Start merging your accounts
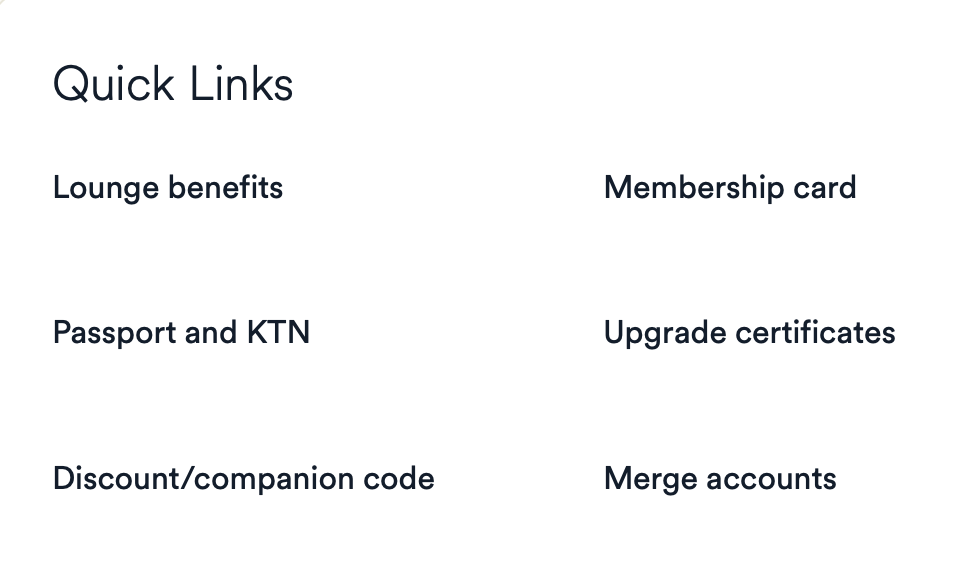The image size is (978, 570). [720, 478]
